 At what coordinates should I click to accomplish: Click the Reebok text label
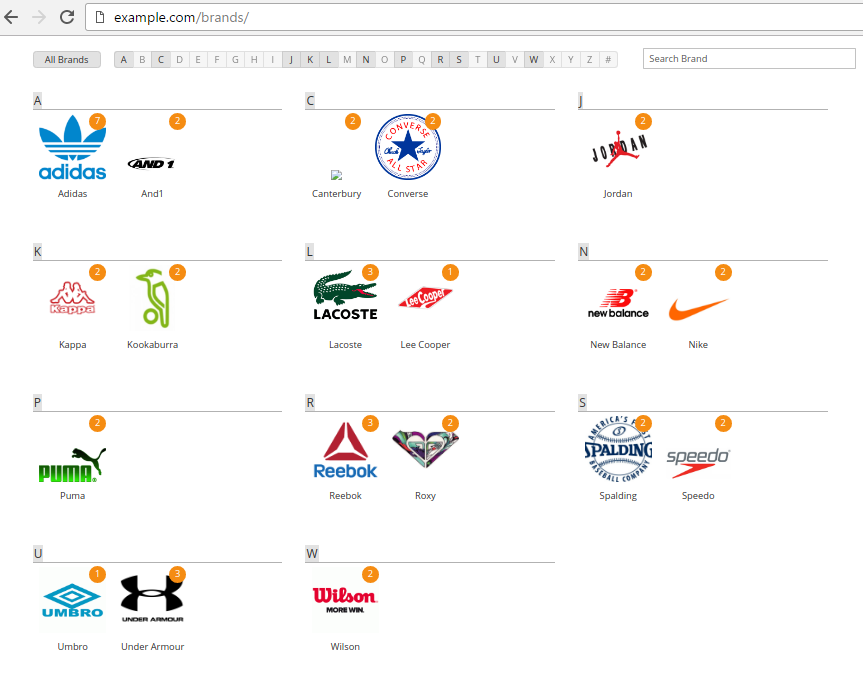(x=345, y=495)
